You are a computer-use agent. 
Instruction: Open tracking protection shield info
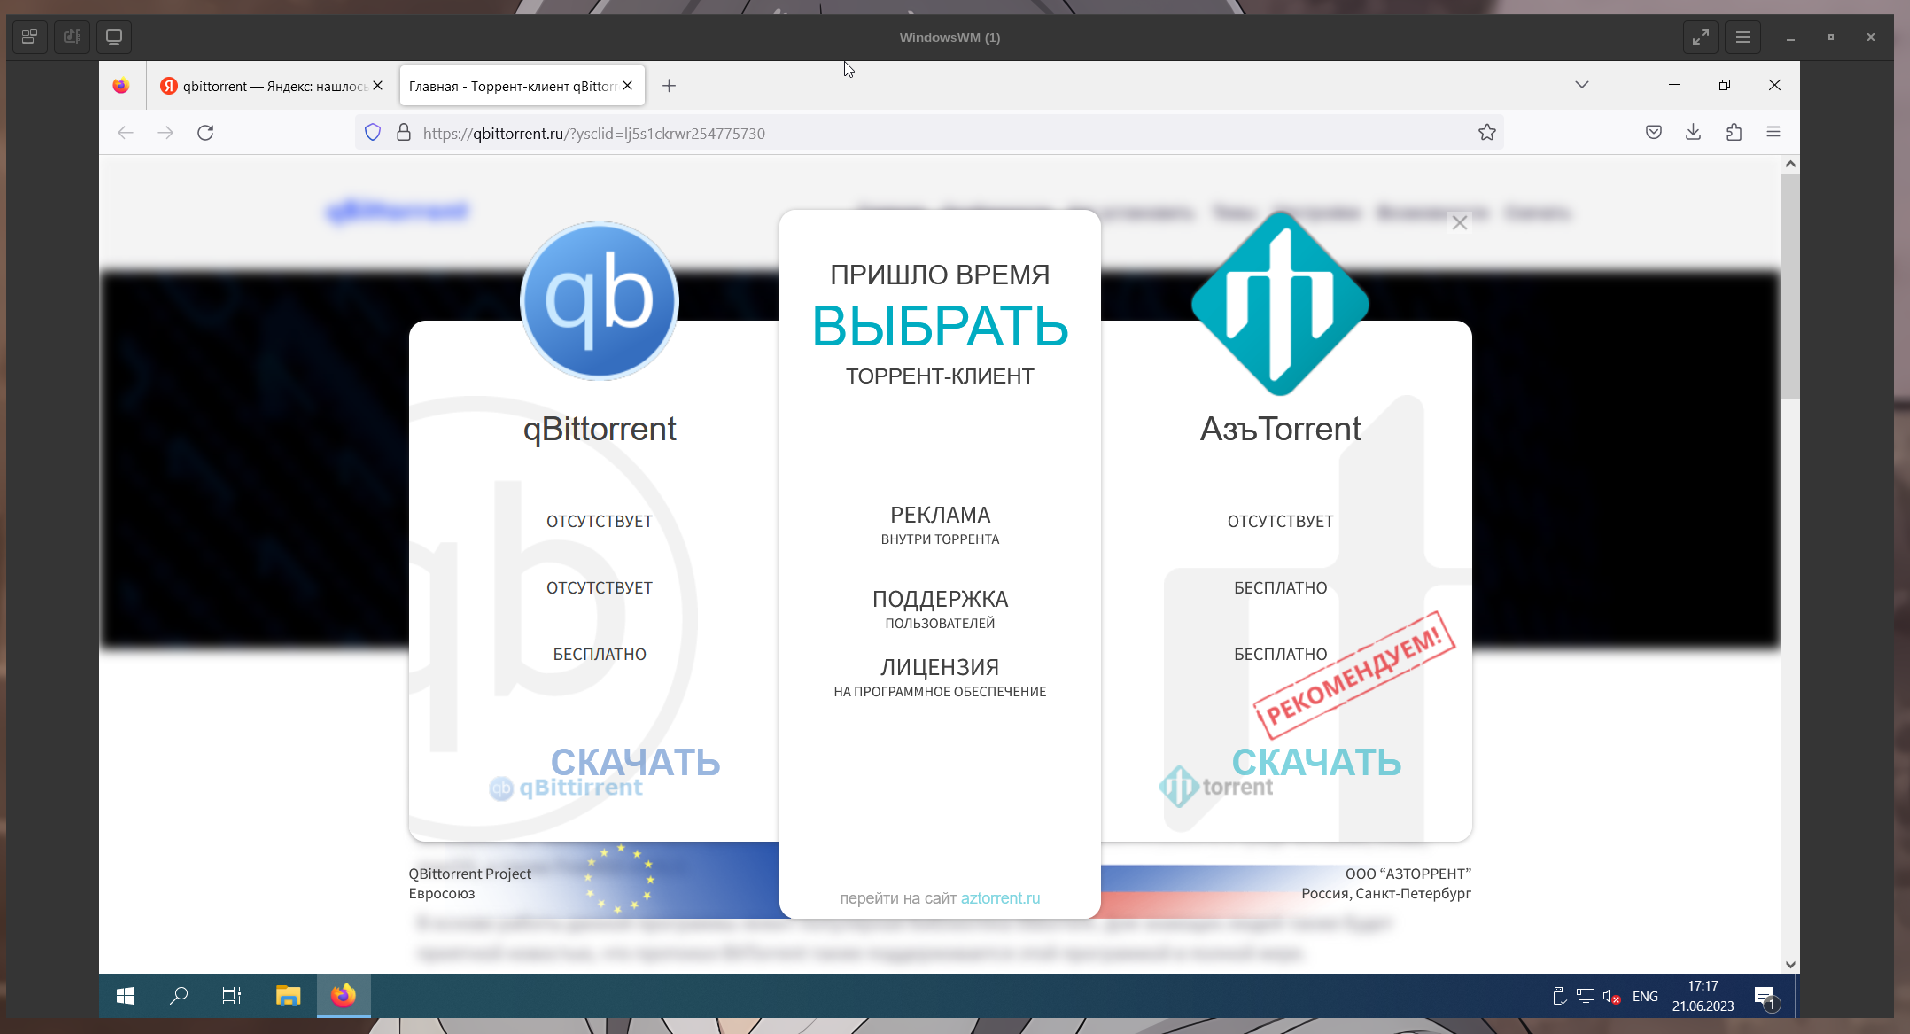coord(373,133)
